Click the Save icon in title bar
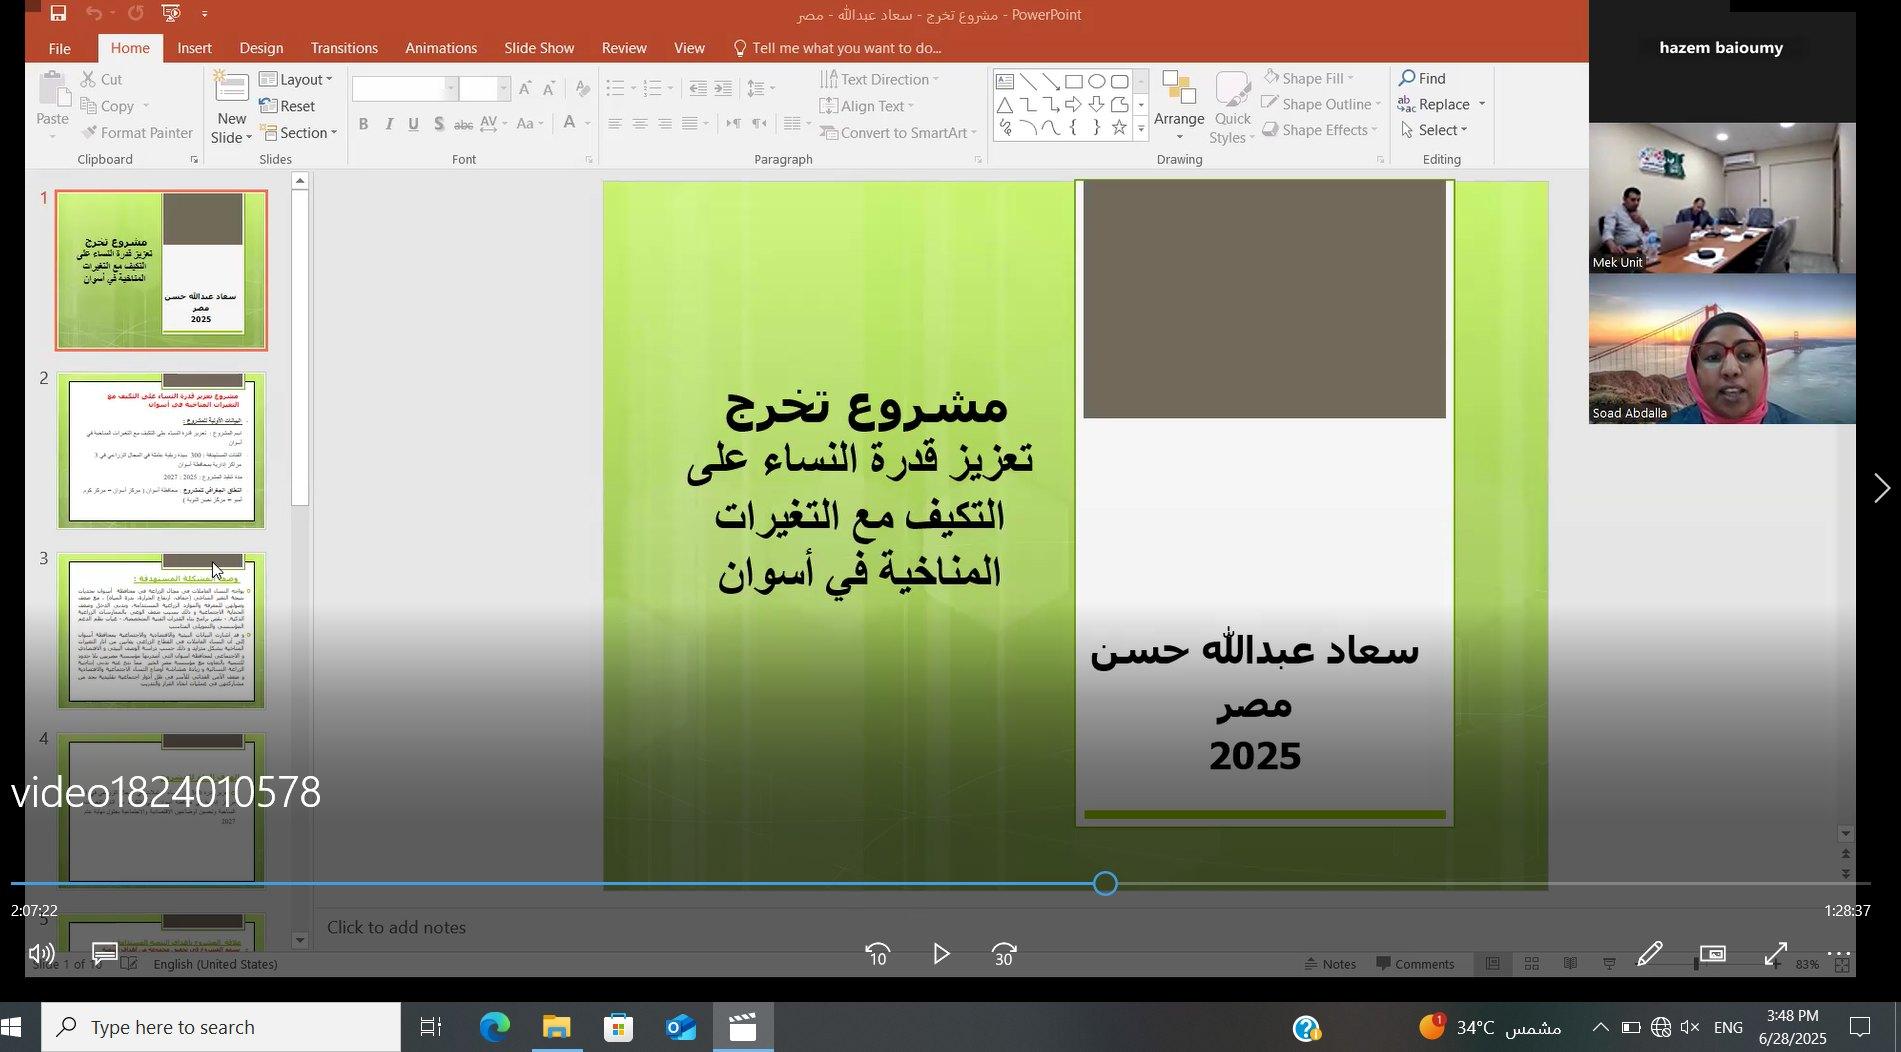This screenshot has height=1052, width=1901. [58, 13]
